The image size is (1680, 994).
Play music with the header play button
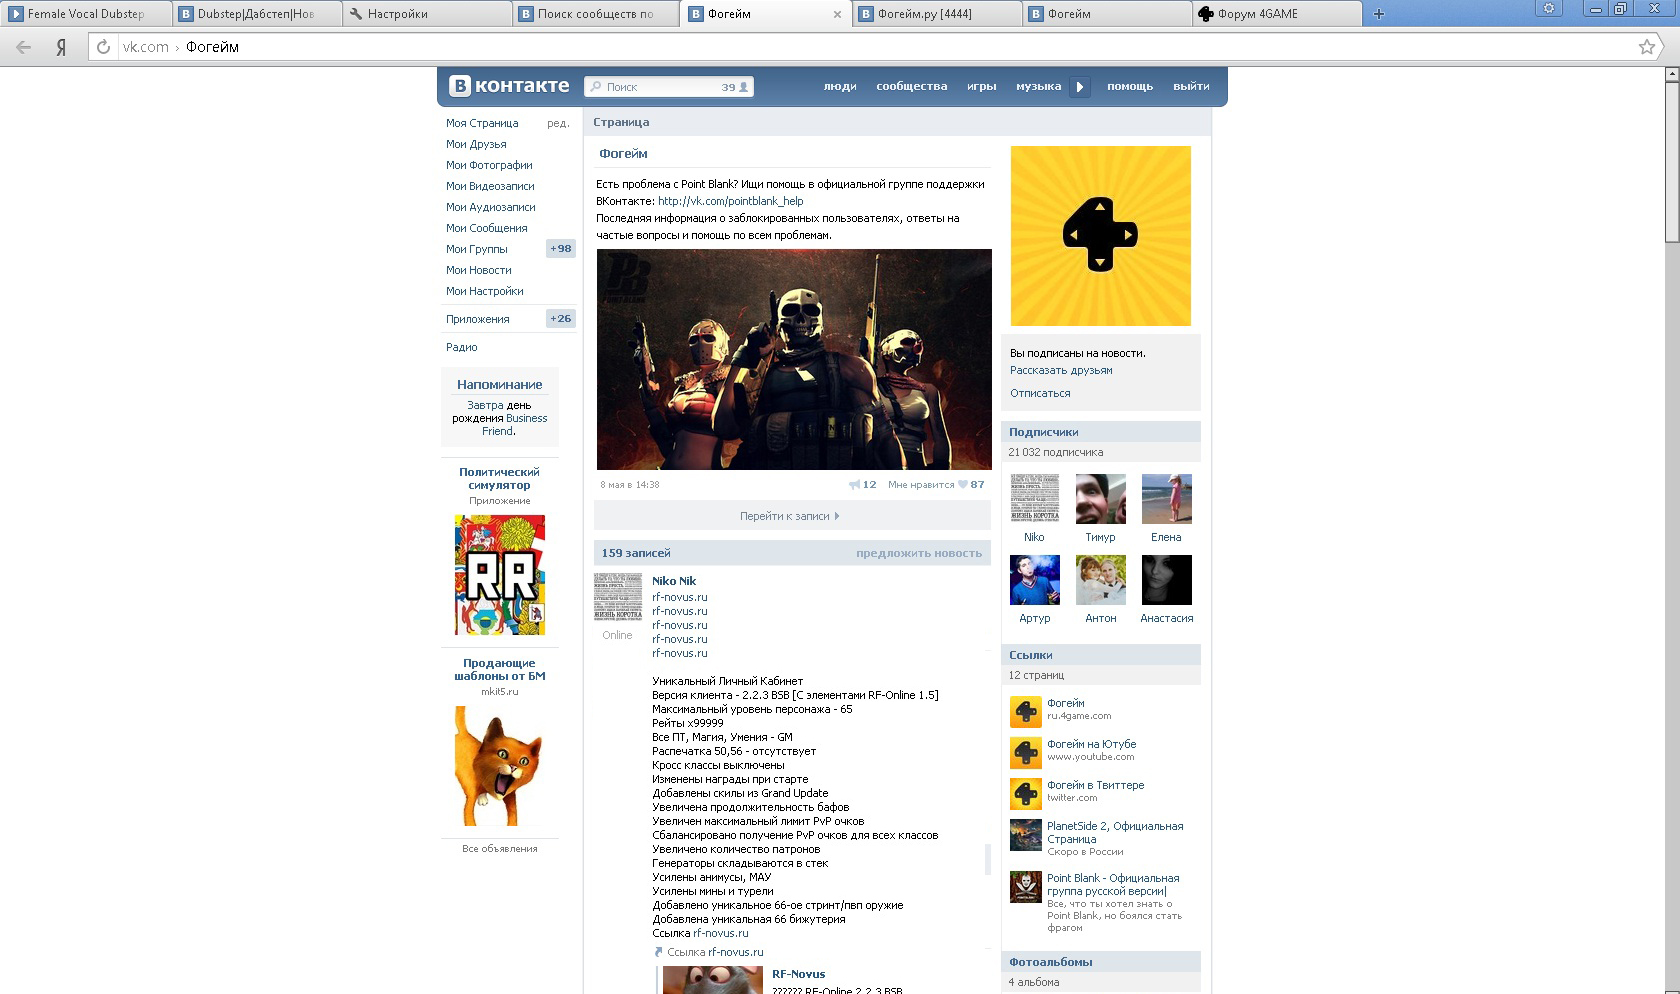tap(1079, 87)
